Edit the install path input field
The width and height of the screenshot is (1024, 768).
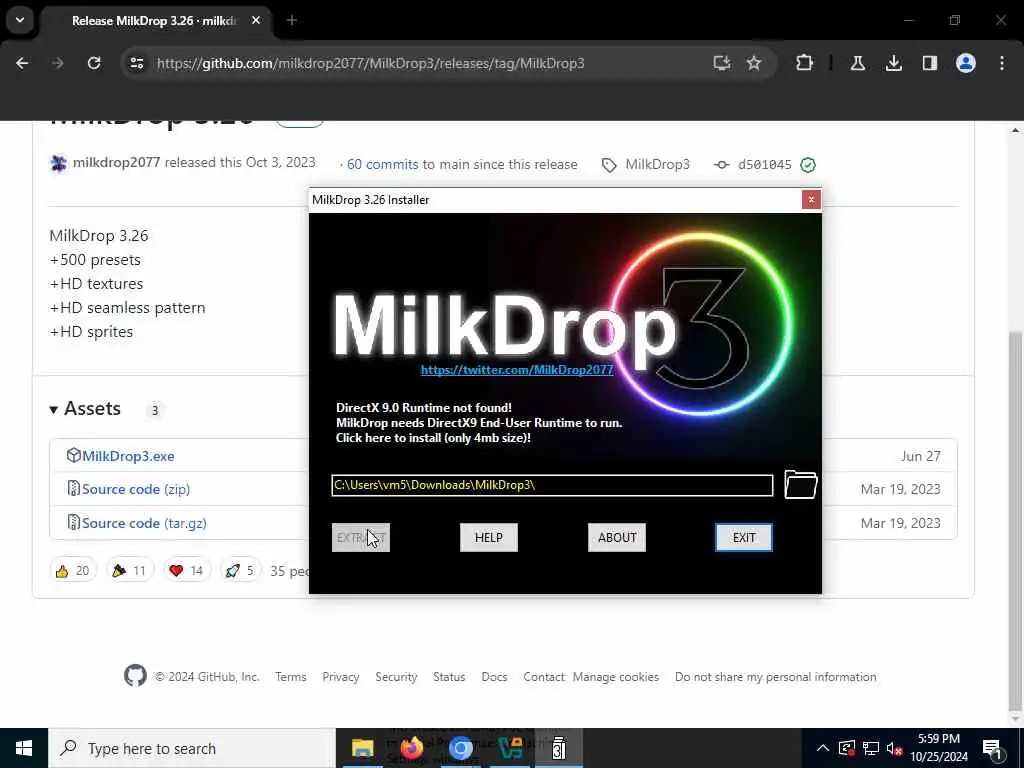552,485
